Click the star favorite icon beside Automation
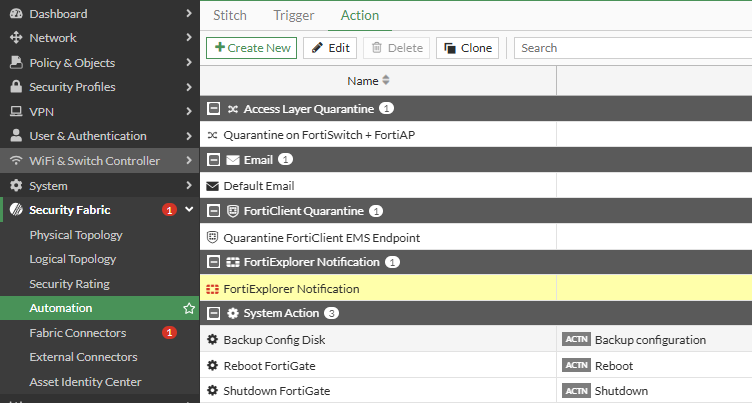Image resolution: width=752 pixels, height=403 pixels. (189, 308)
